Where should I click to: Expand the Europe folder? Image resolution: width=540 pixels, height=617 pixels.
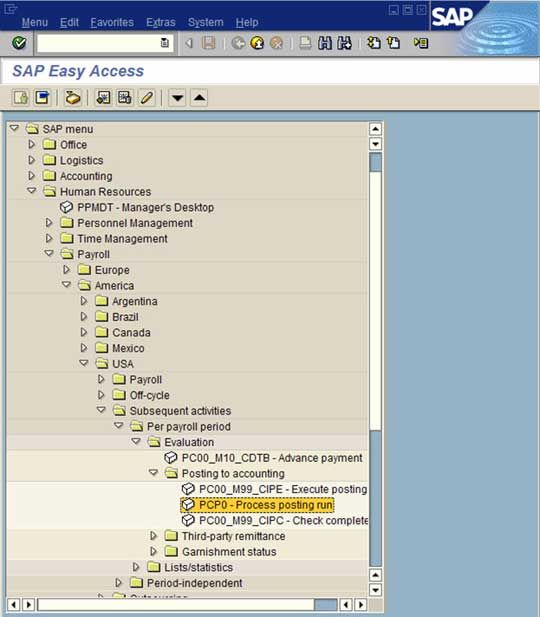coord(66,270)
